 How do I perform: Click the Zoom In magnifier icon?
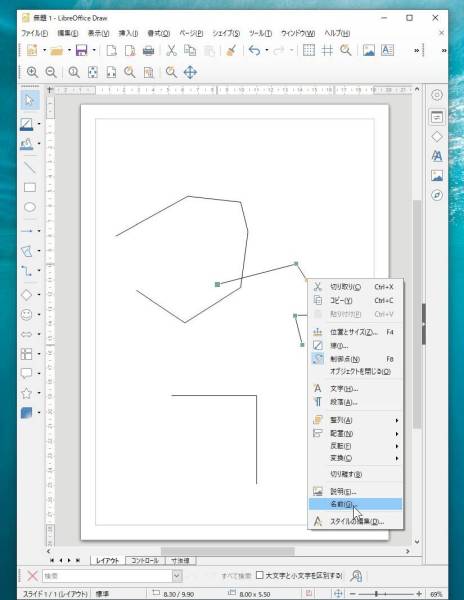[32, 72]
